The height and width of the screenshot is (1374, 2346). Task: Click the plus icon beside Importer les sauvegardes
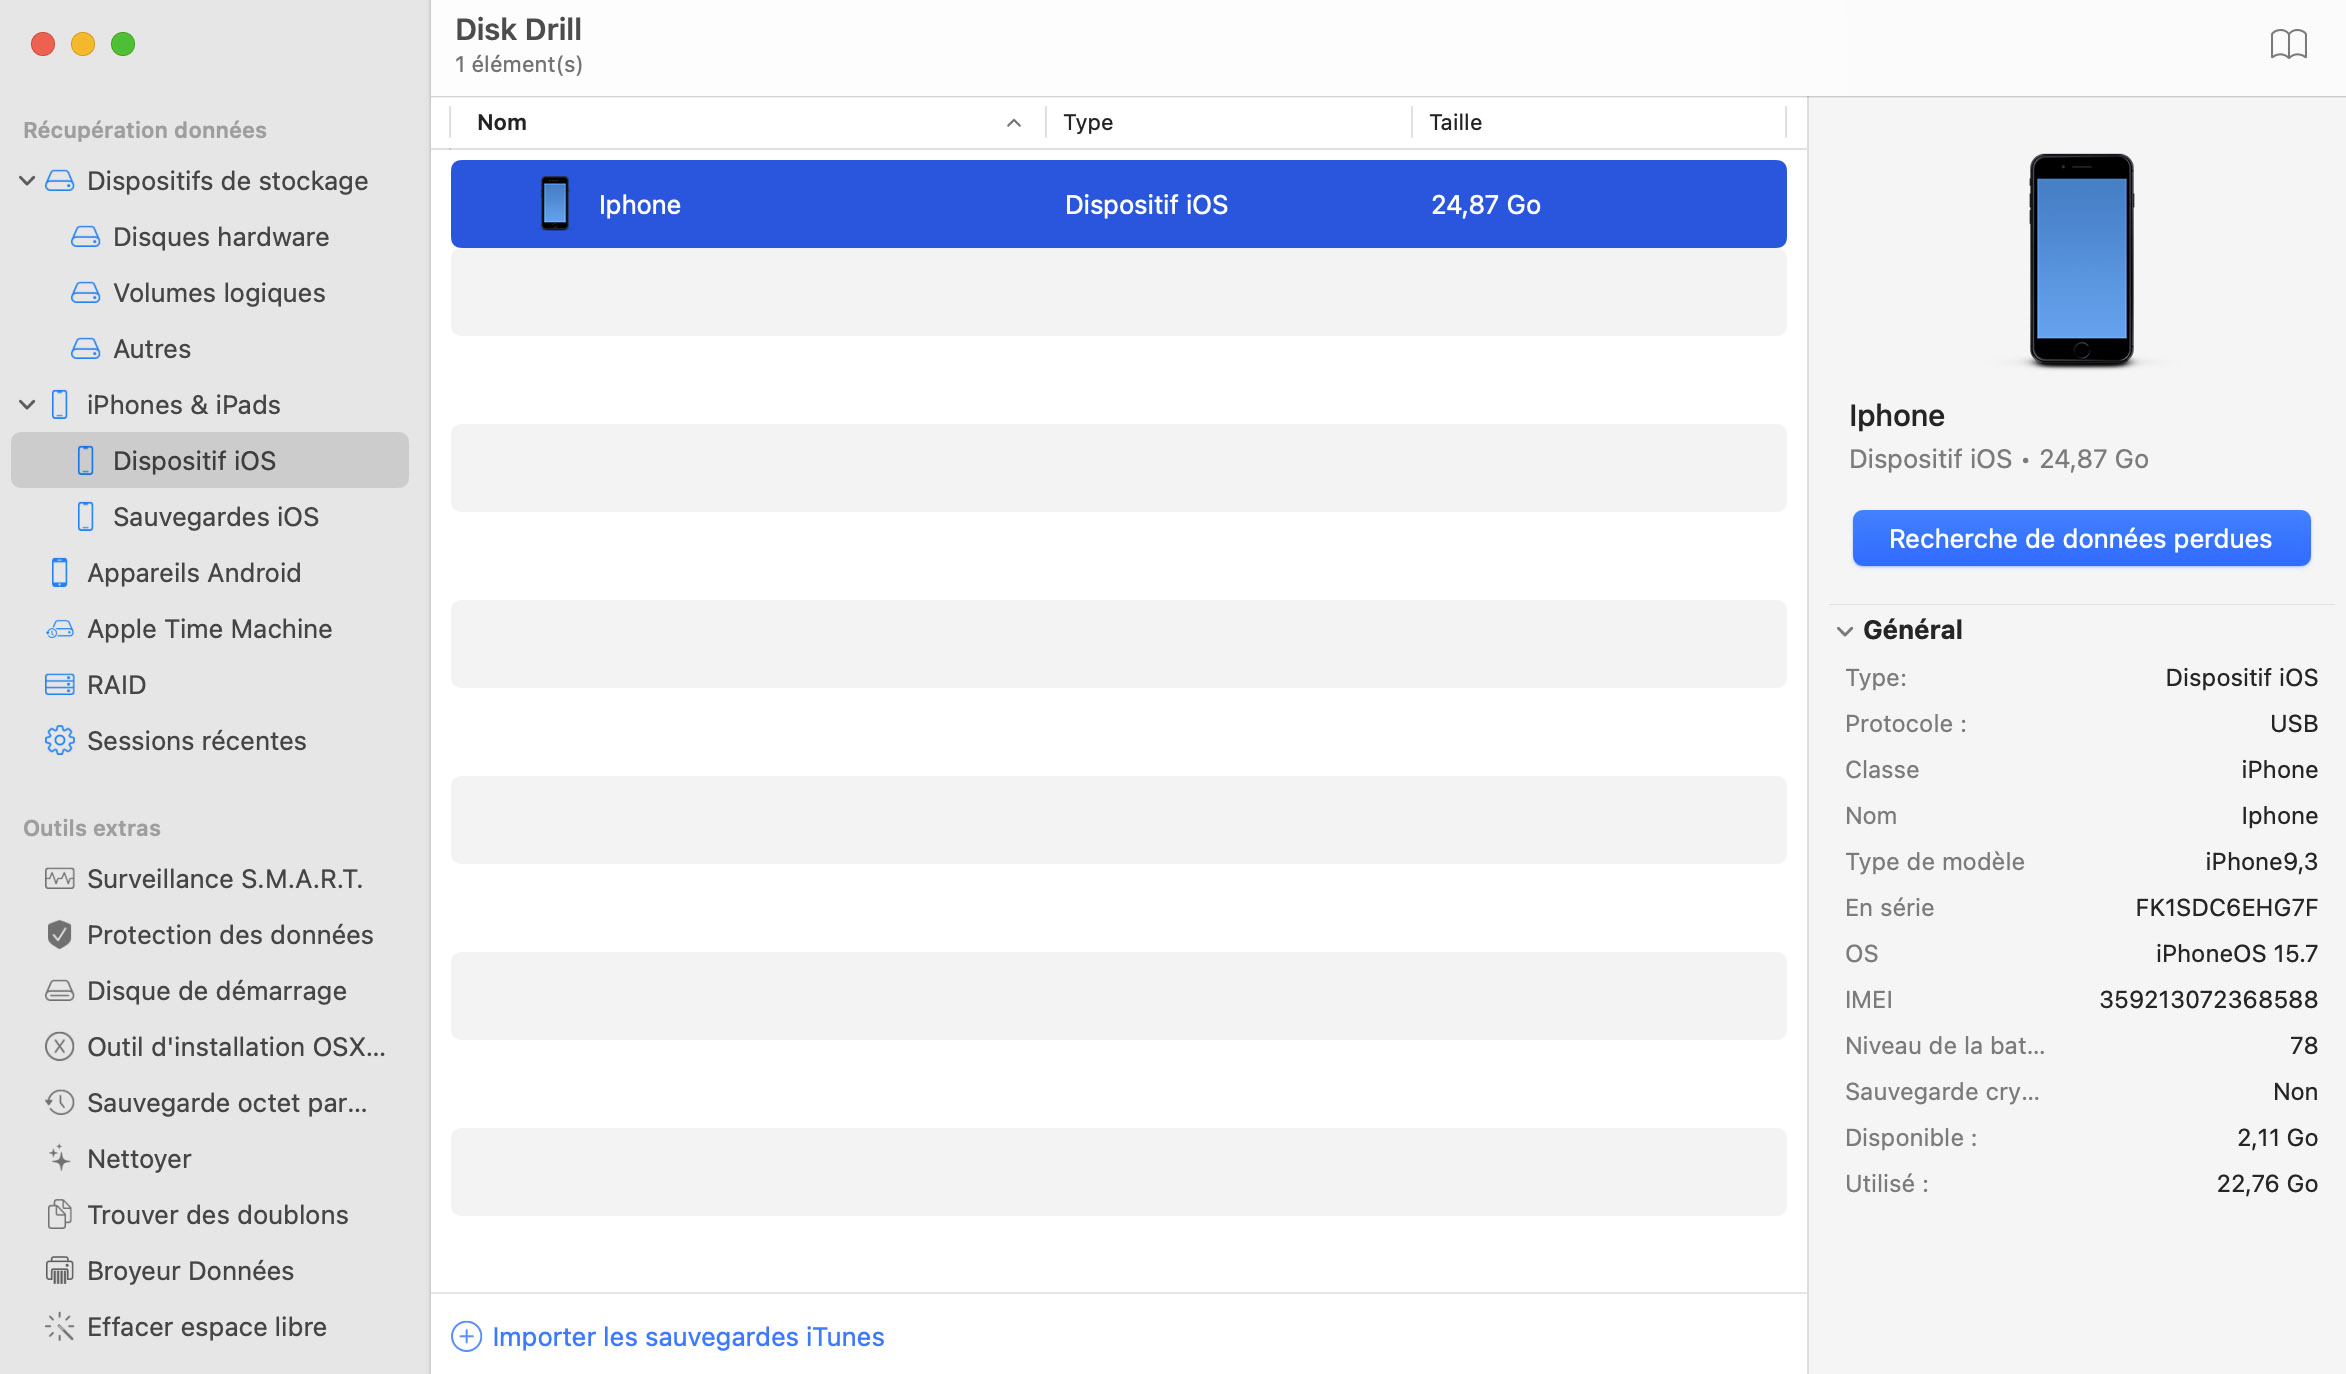click(x=467, y=1337)
